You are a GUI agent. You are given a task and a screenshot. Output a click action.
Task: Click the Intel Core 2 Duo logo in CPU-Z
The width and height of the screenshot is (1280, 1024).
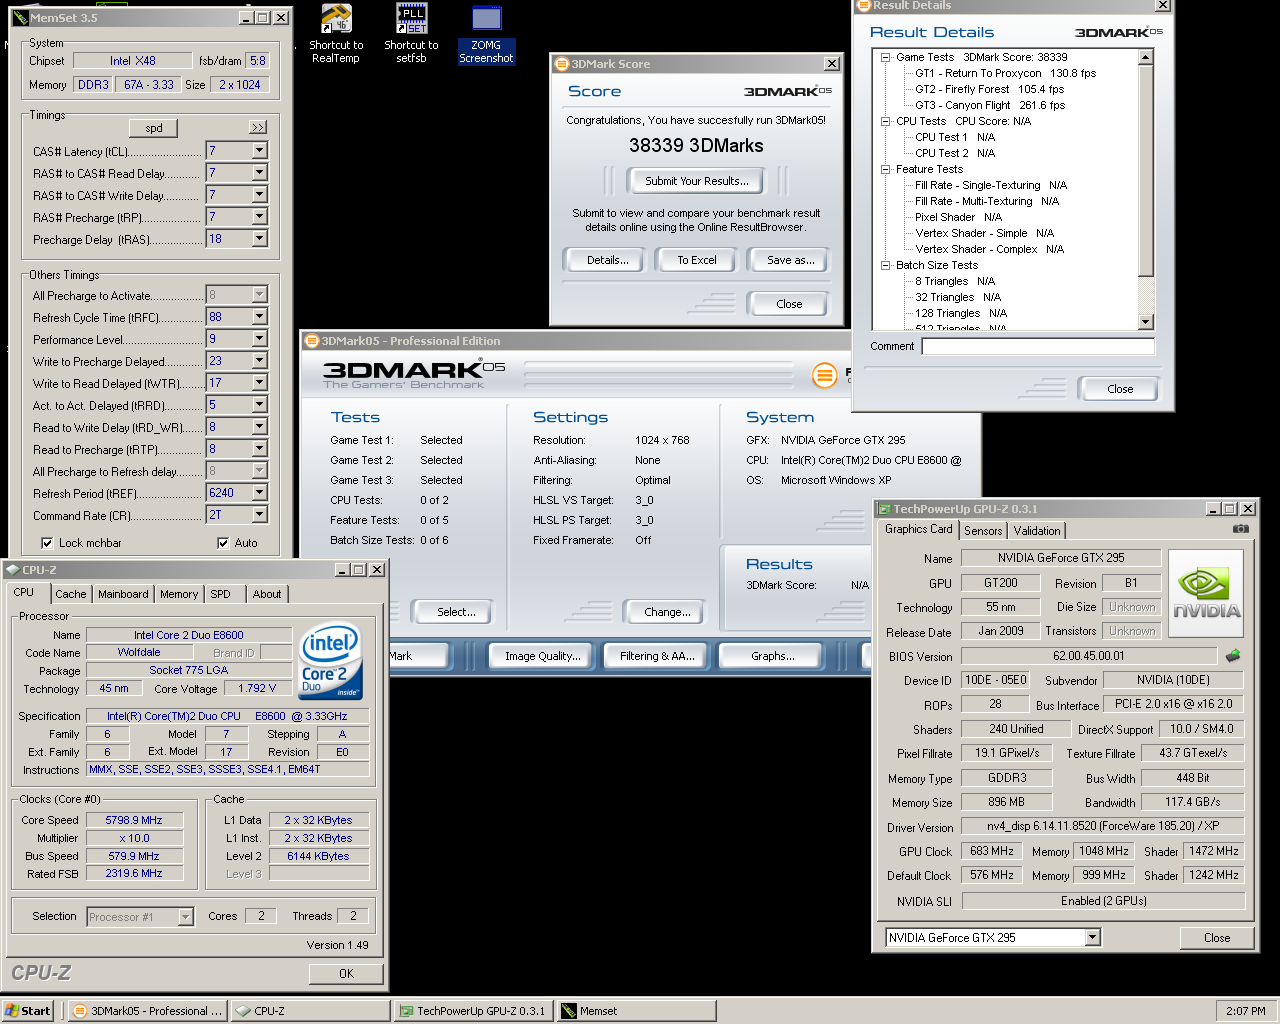pyautogui.click(x=331, y=662)
